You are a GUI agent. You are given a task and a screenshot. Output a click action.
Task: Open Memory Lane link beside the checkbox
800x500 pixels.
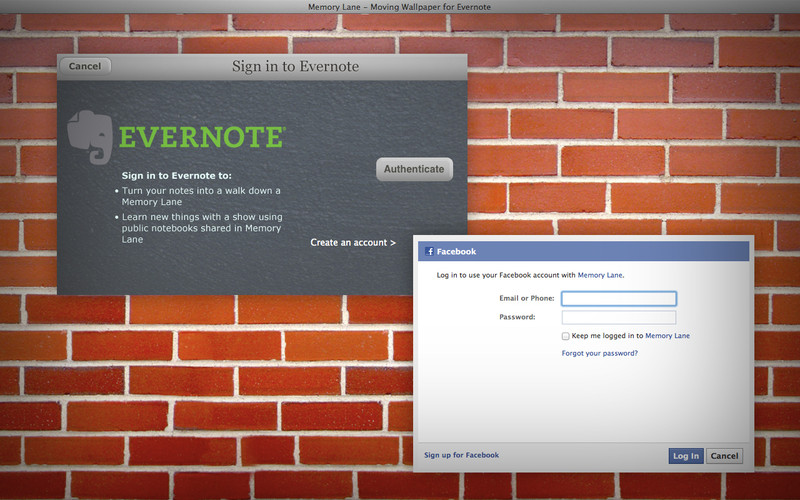click(667, 336)
